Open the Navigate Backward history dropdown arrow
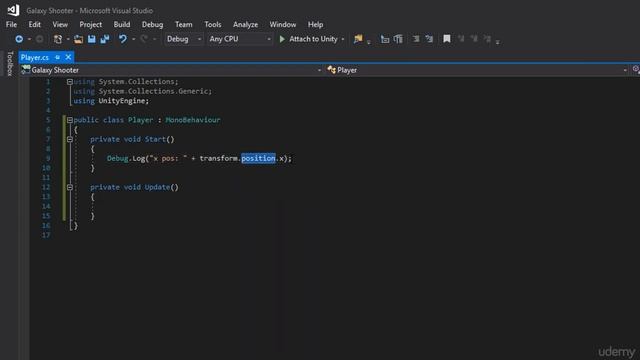Image resolution: width=640 pixels, height=360 pixels. pos(29,39)
